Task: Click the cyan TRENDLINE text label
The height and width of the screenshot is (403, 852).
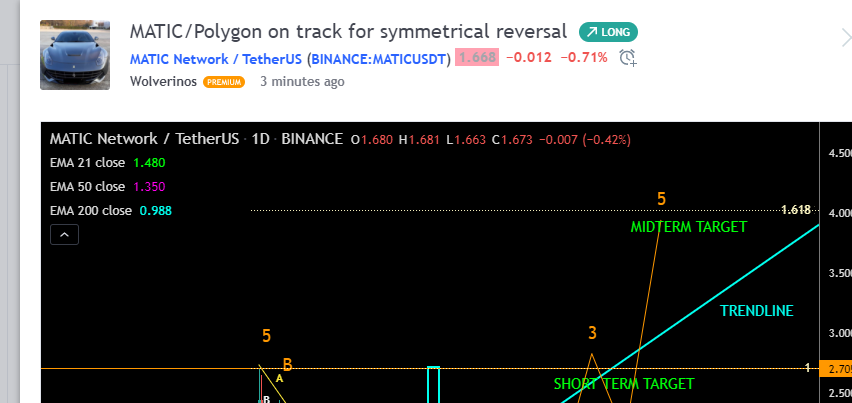Action: point(756,311)
